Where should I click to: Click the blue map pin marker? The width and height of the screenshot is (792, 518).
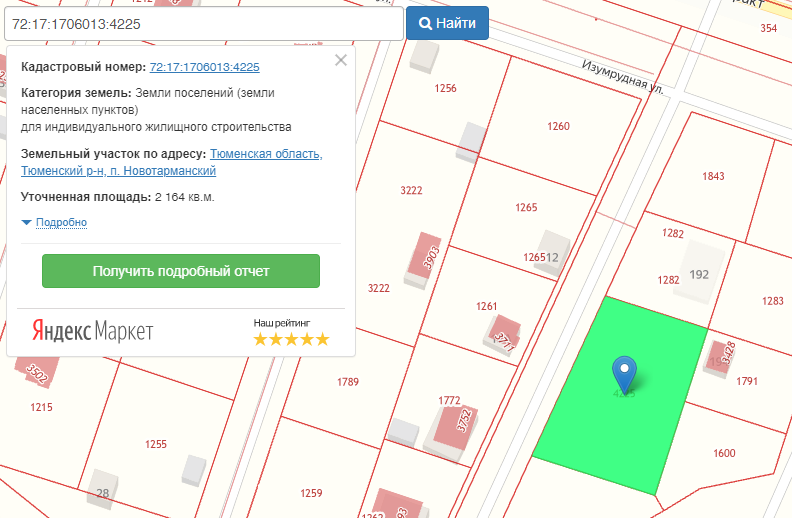tap(624, 373)
